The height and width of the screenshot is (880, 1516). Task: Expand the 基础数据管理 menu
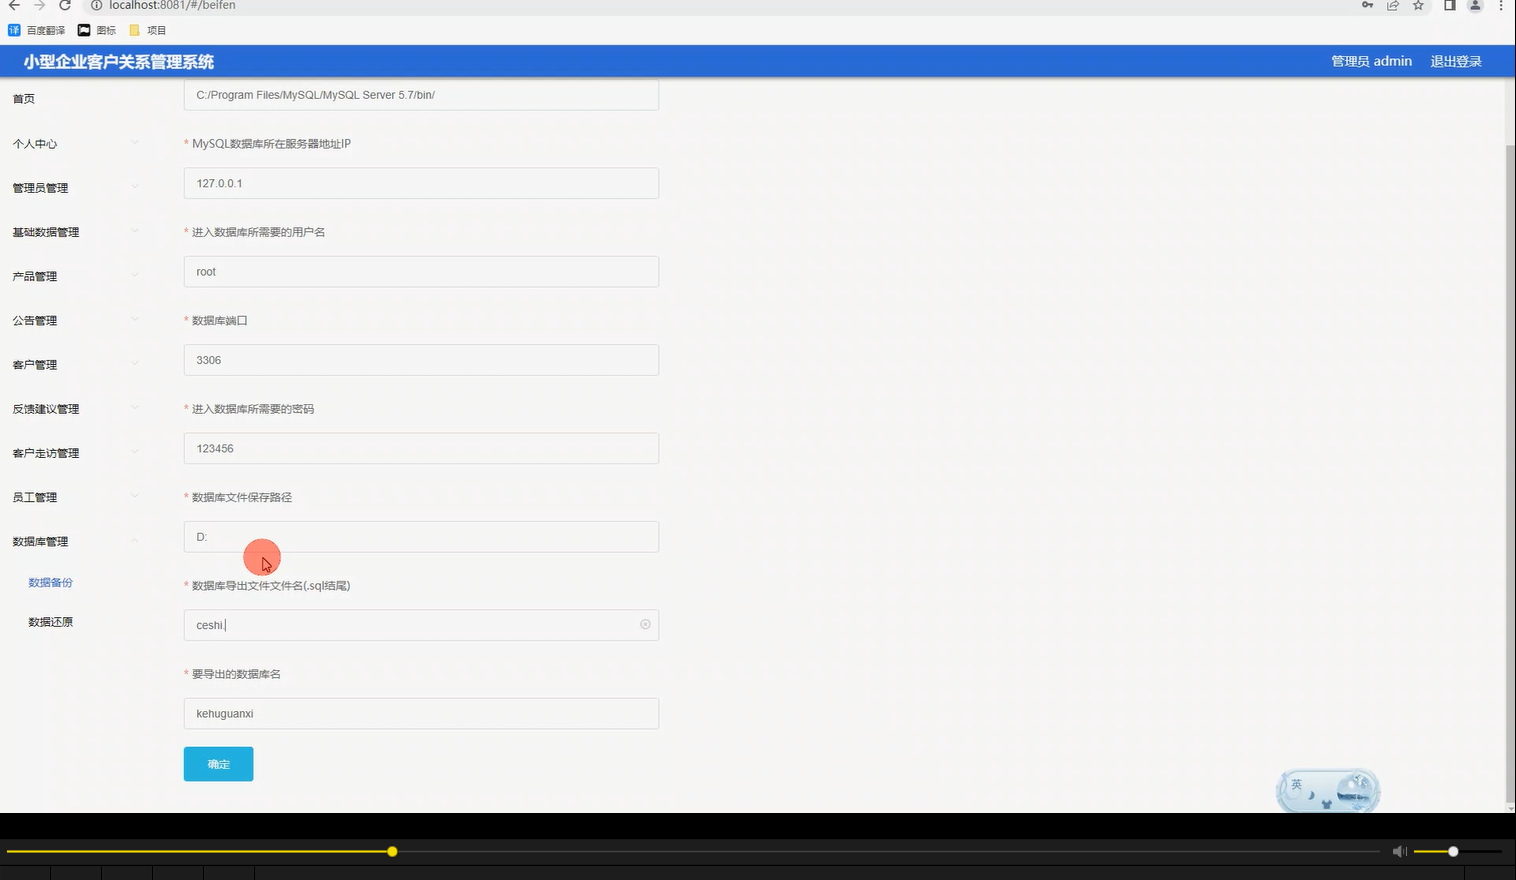tap(76, 232)
